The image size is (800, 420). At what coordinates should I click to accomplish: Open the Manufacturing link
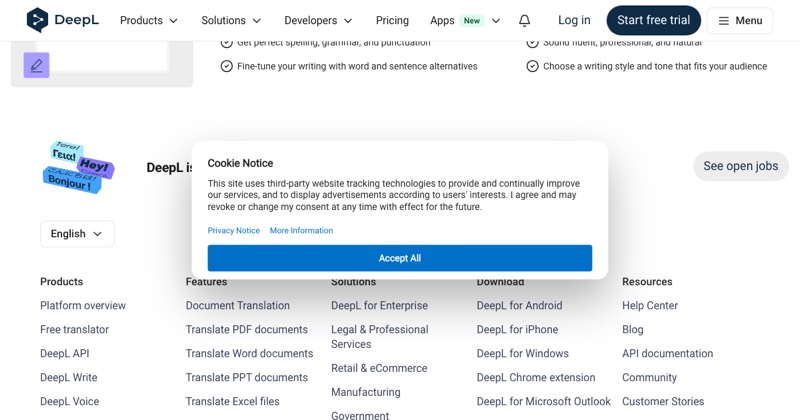point(366,392)
